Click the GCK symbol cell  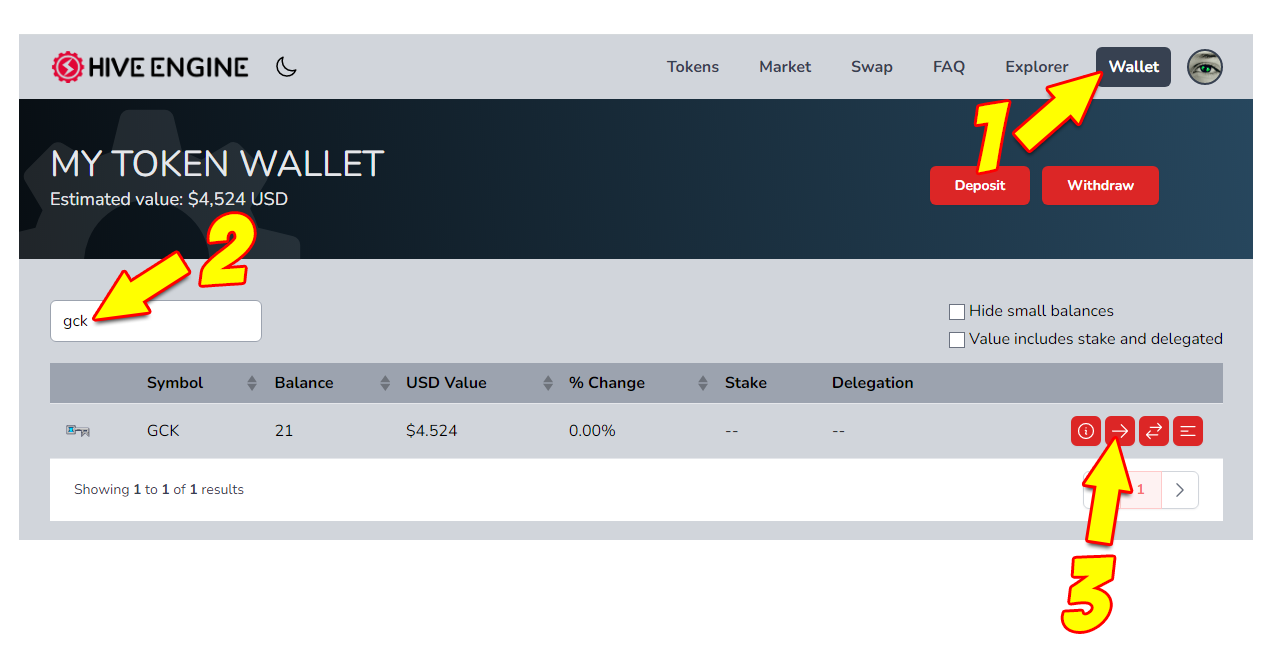click(x=163, y=431)
